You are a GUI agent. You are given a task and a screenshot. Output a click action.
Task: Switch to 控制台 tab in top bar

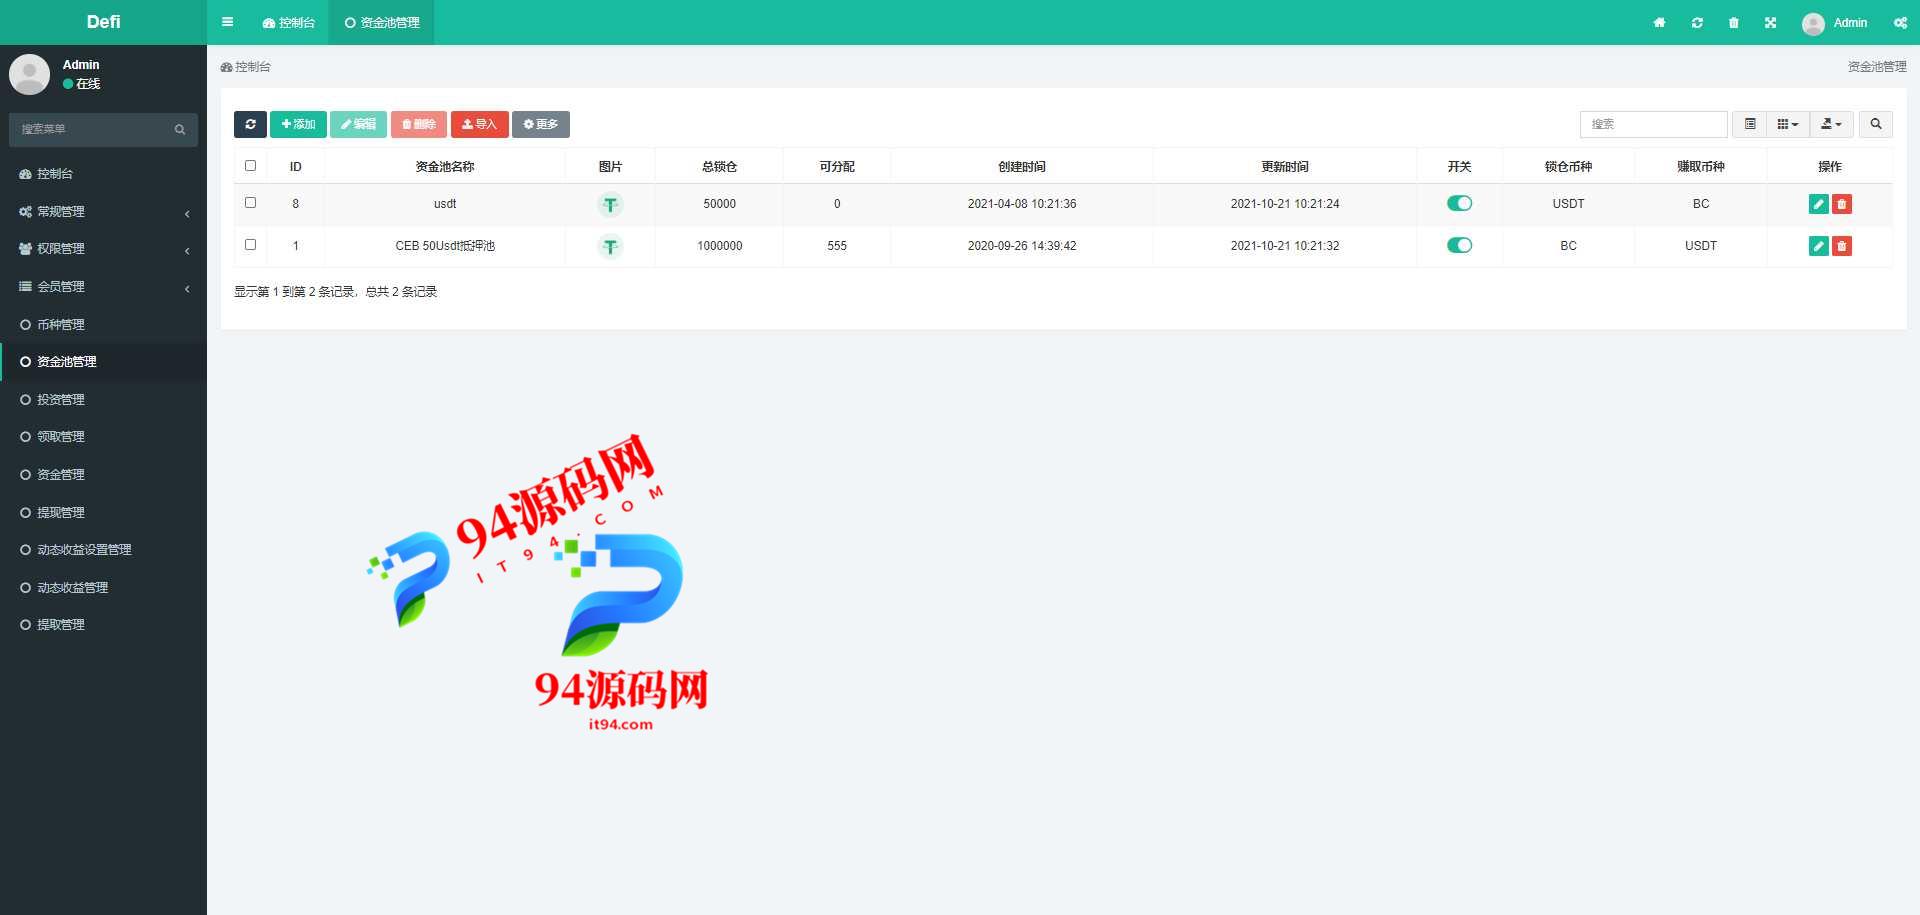(288, 22)
